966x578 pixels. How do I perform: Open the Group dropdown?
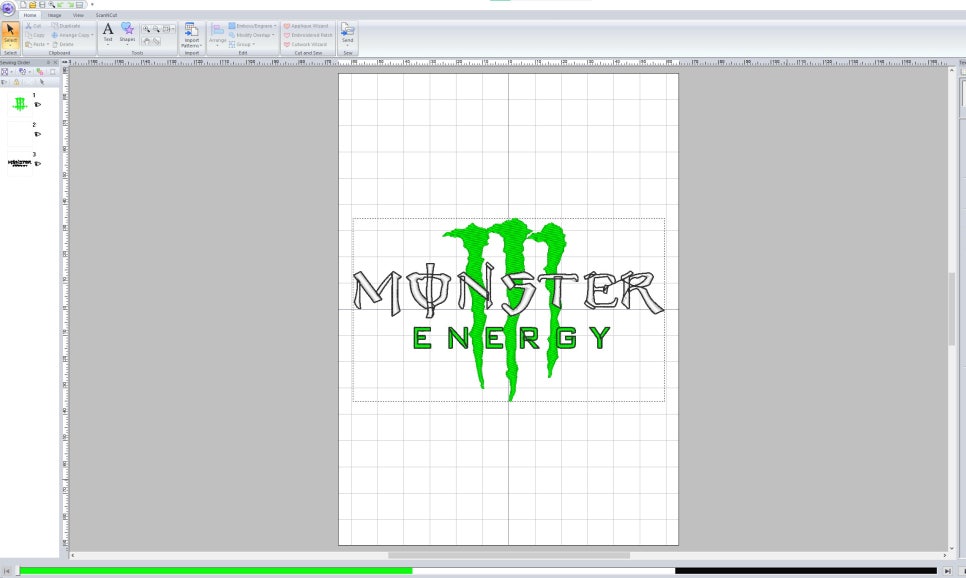pyautogui.click(x=242, y=44)
